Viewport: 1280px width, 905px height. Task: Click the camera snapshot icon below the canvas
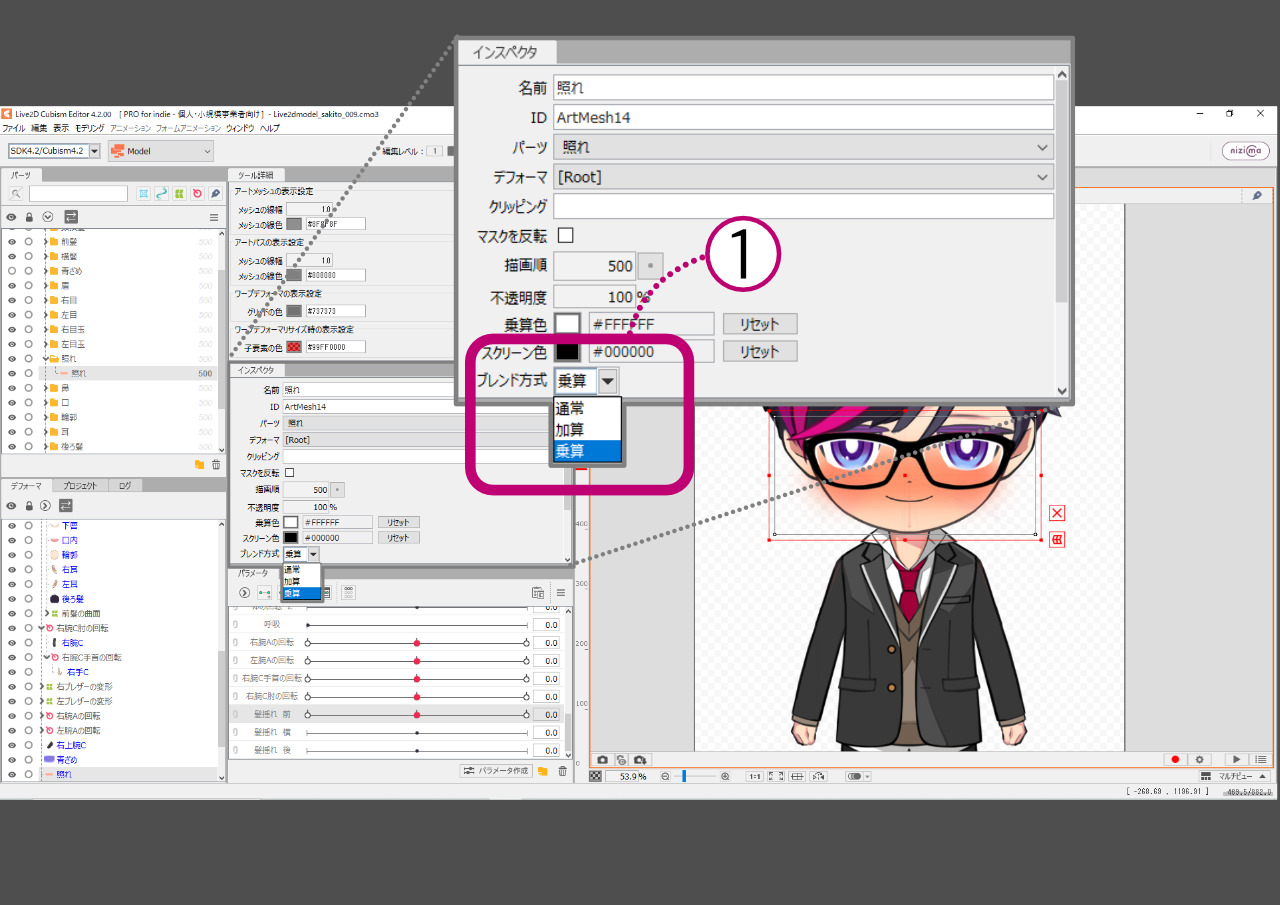click(602, 760)
